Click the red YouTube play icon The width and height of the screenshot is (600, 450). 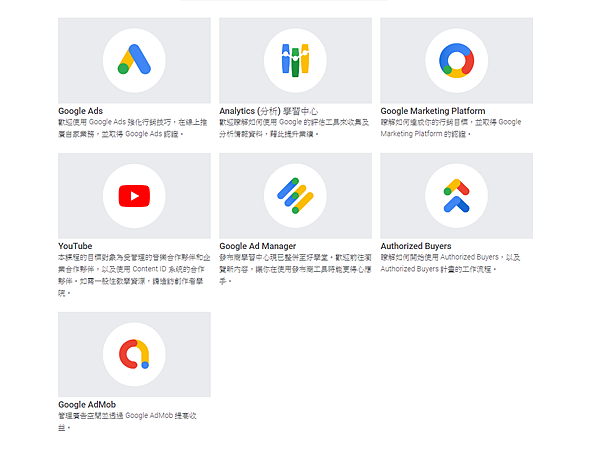[134, 196]
